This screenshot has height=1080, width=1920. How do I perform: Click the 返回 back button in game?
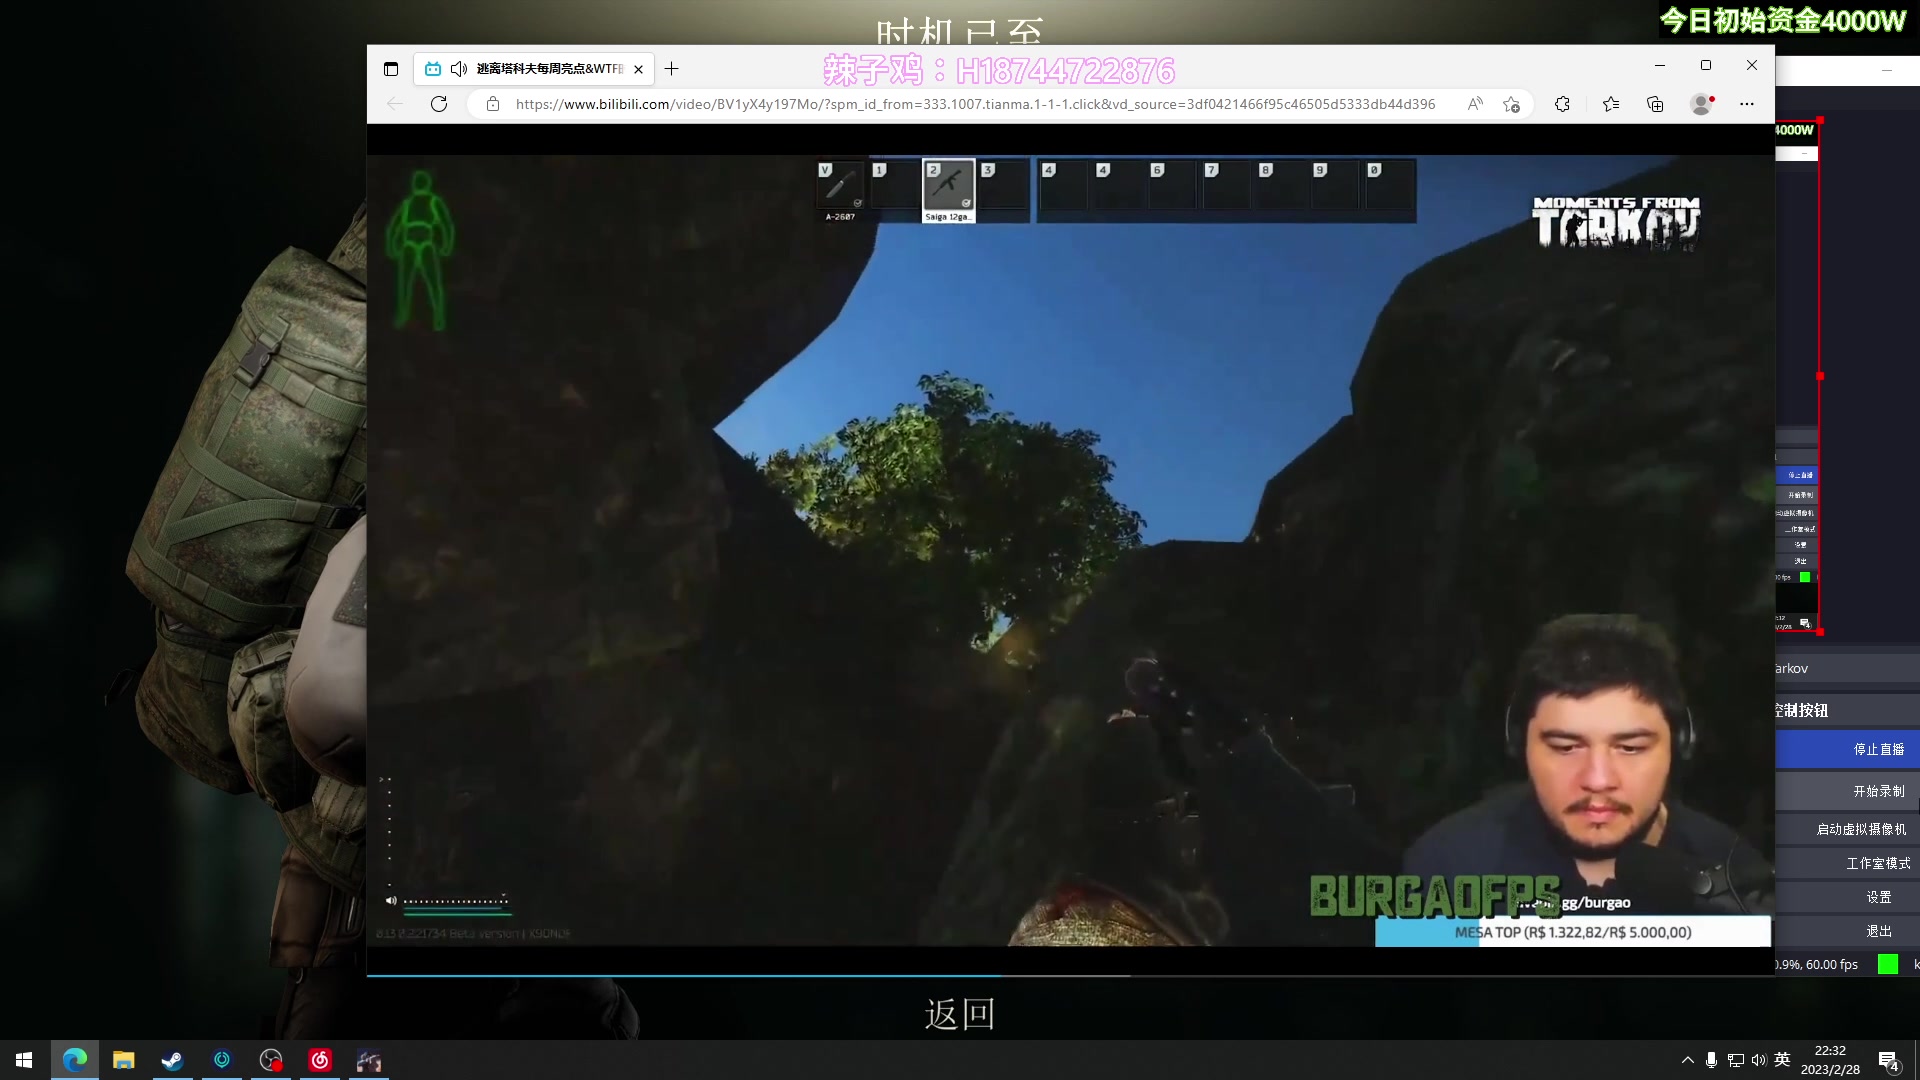[960, 1014]
